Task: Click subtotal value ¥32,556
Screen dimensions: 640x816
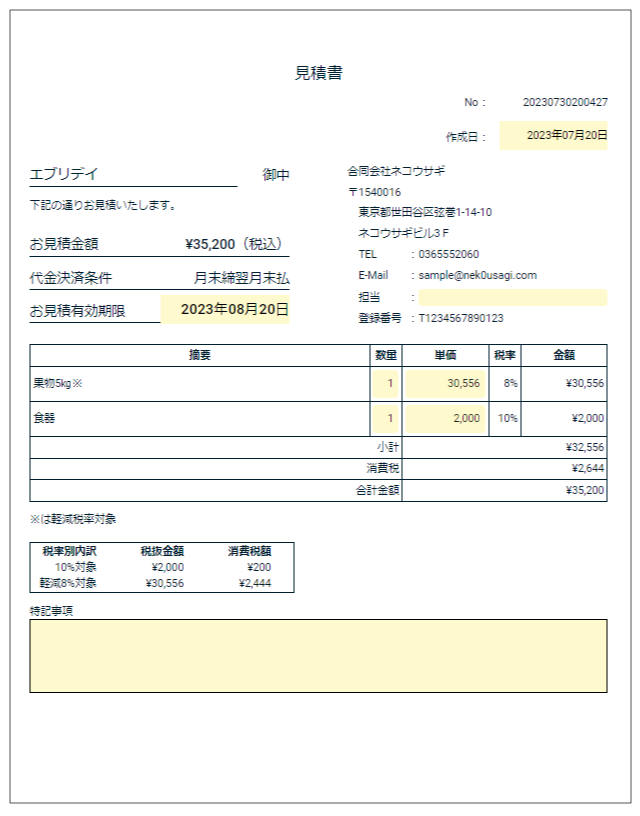Action: pos(585,447)
